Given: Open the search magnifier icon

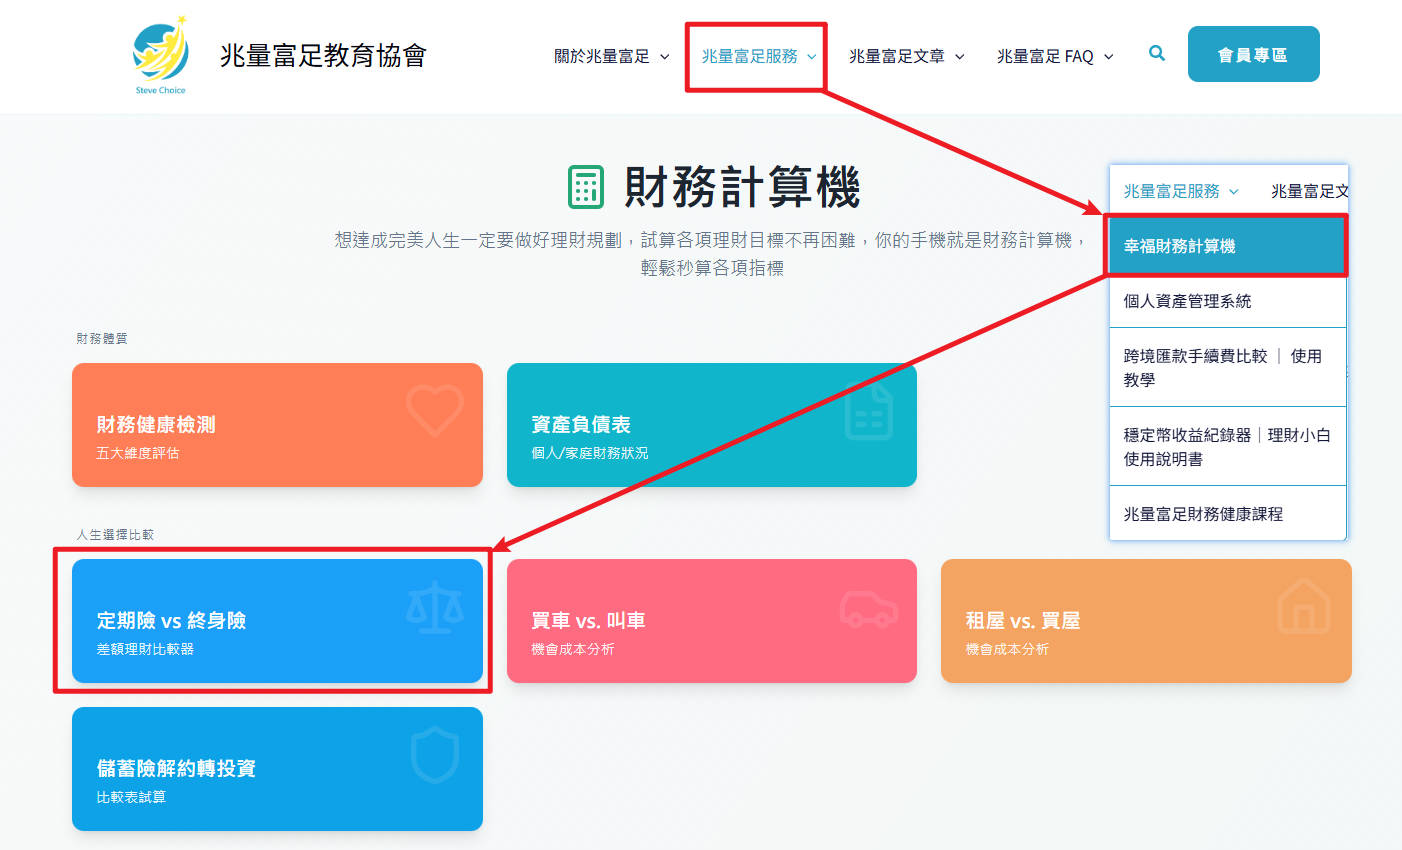Looking at the screenshot, I should [1157, 54].
